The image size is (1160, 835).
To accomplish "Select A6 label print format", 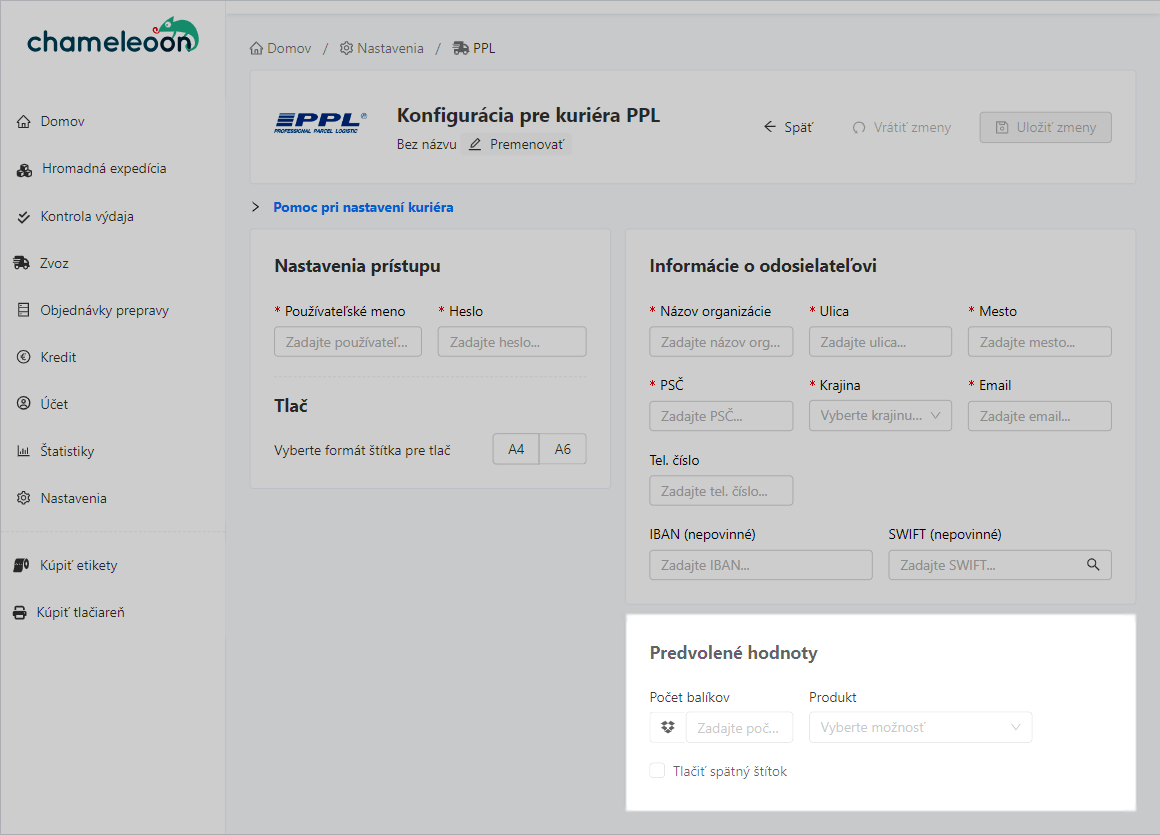I will [563, 449].
